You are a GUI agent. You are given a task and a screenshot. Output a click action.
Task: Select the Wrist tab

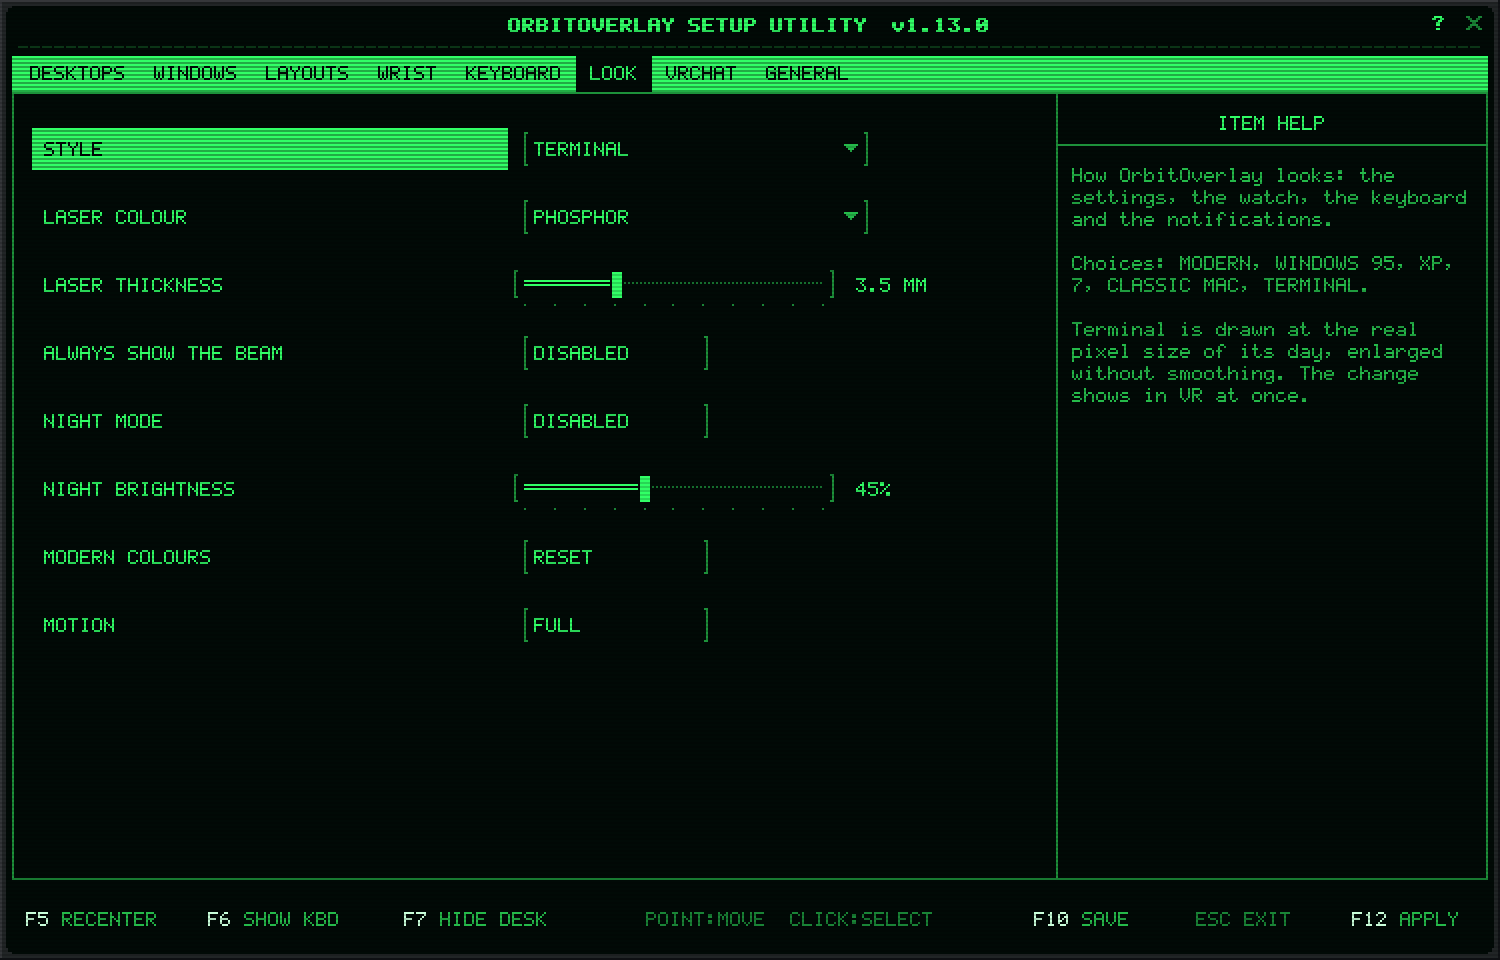pos(407,73)
